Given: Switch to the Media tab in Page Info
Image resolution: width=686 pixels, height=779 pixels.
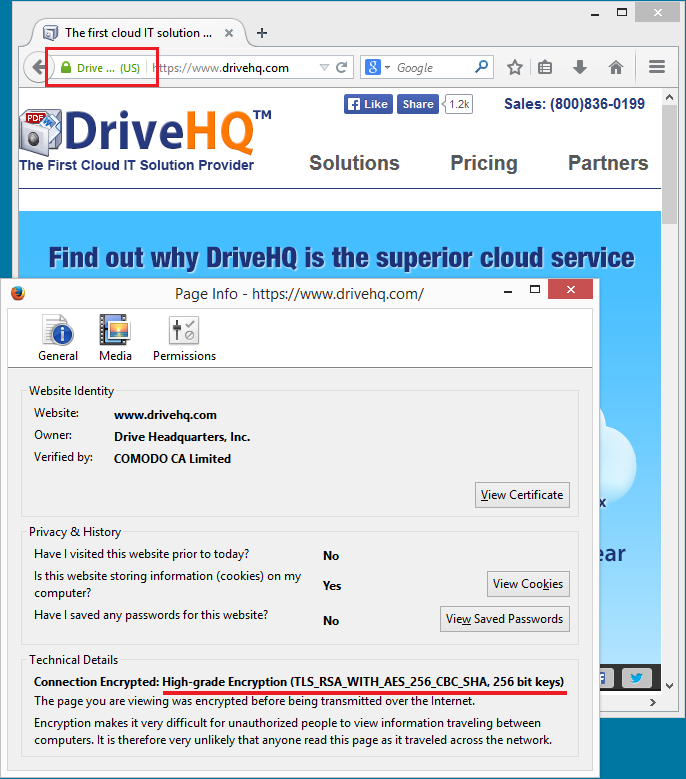Looking at the screenshot, I should click(115, 338).
